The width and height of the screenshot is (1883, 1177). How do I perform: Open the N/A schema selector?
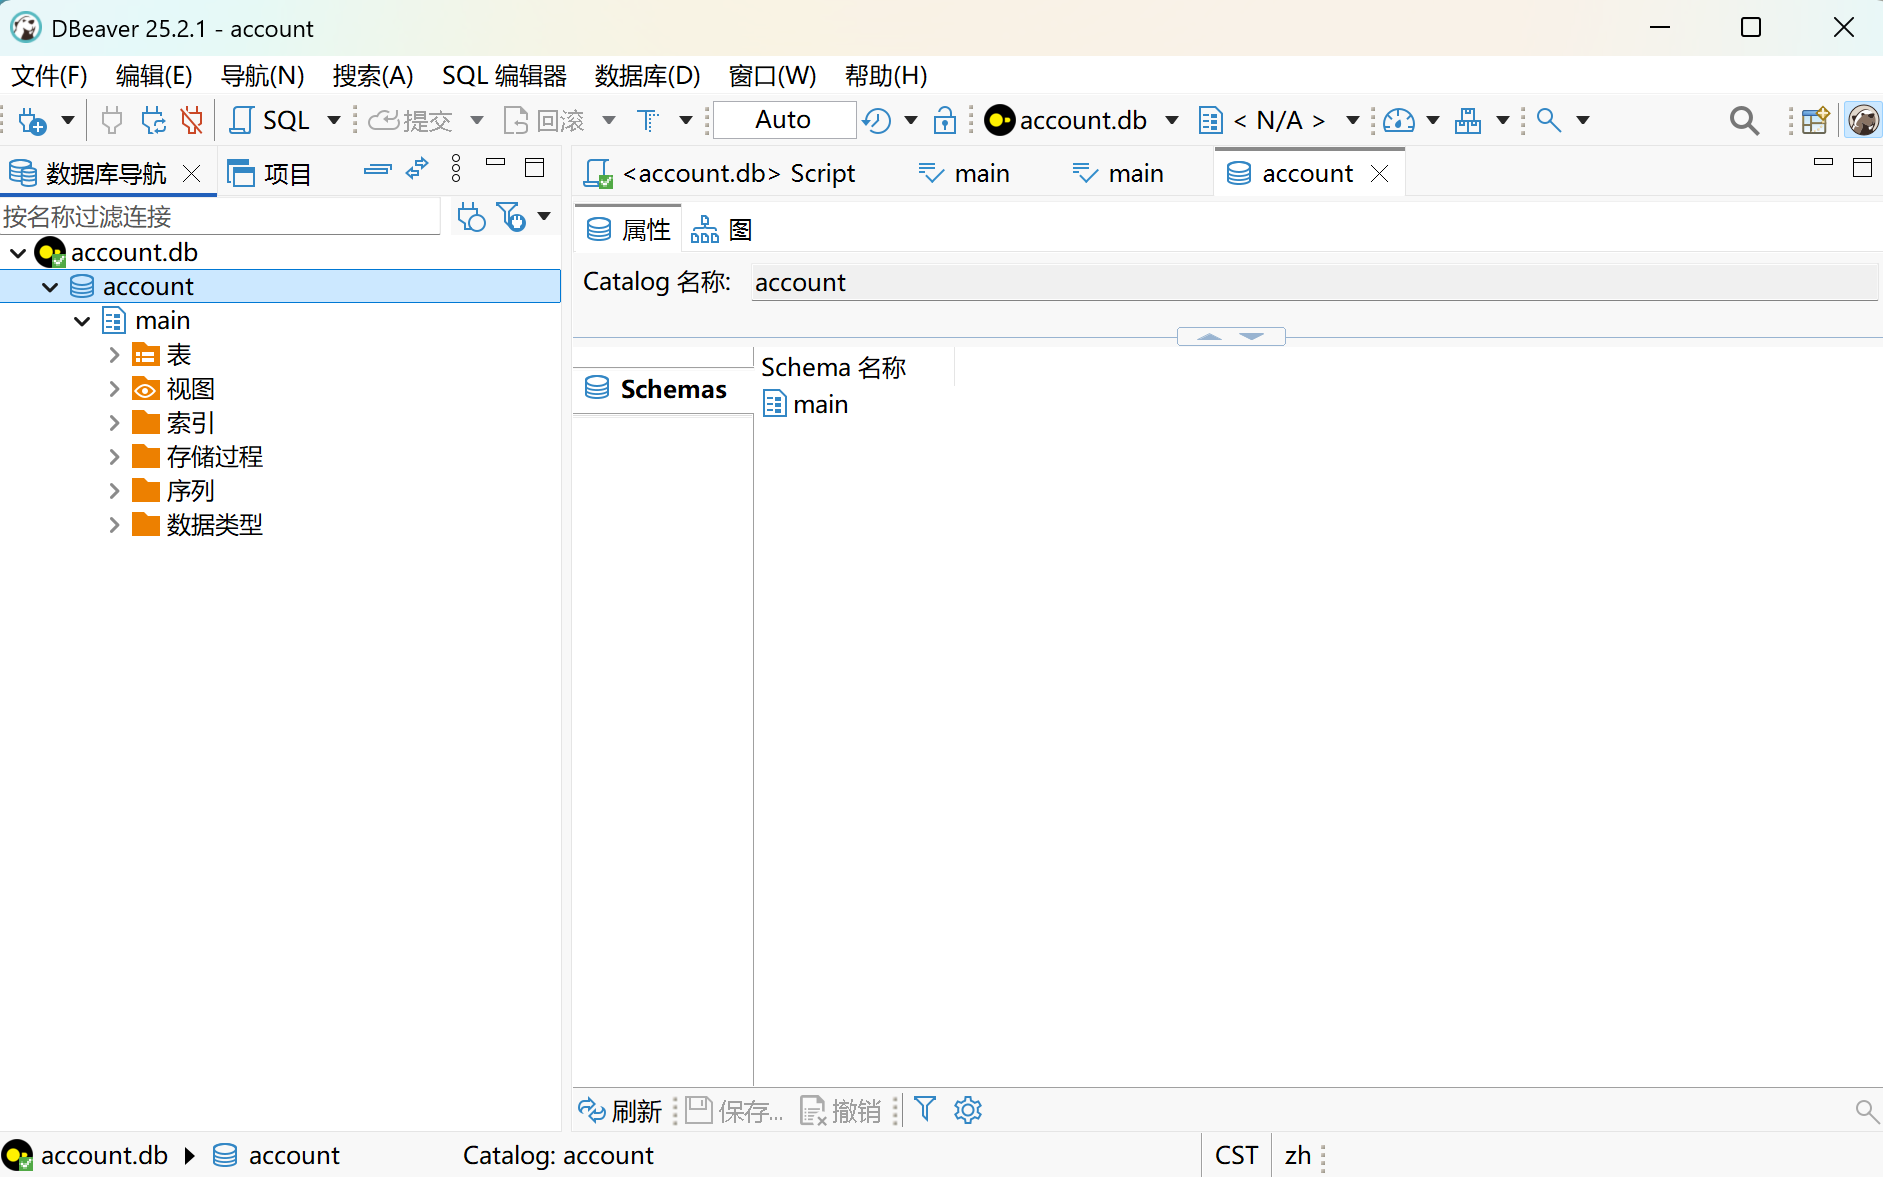coord(1279,120)
